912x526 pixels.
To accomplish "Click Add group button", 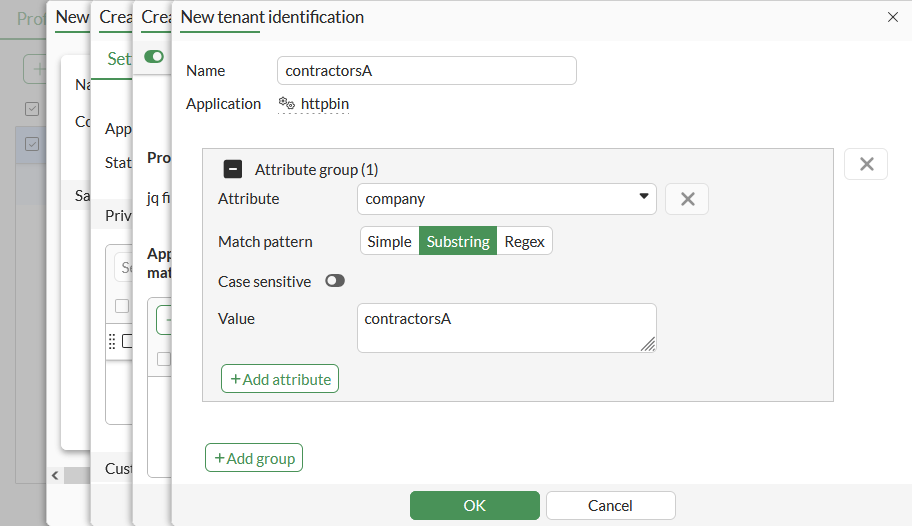I will pyautogui.click(x=254, y=458).
